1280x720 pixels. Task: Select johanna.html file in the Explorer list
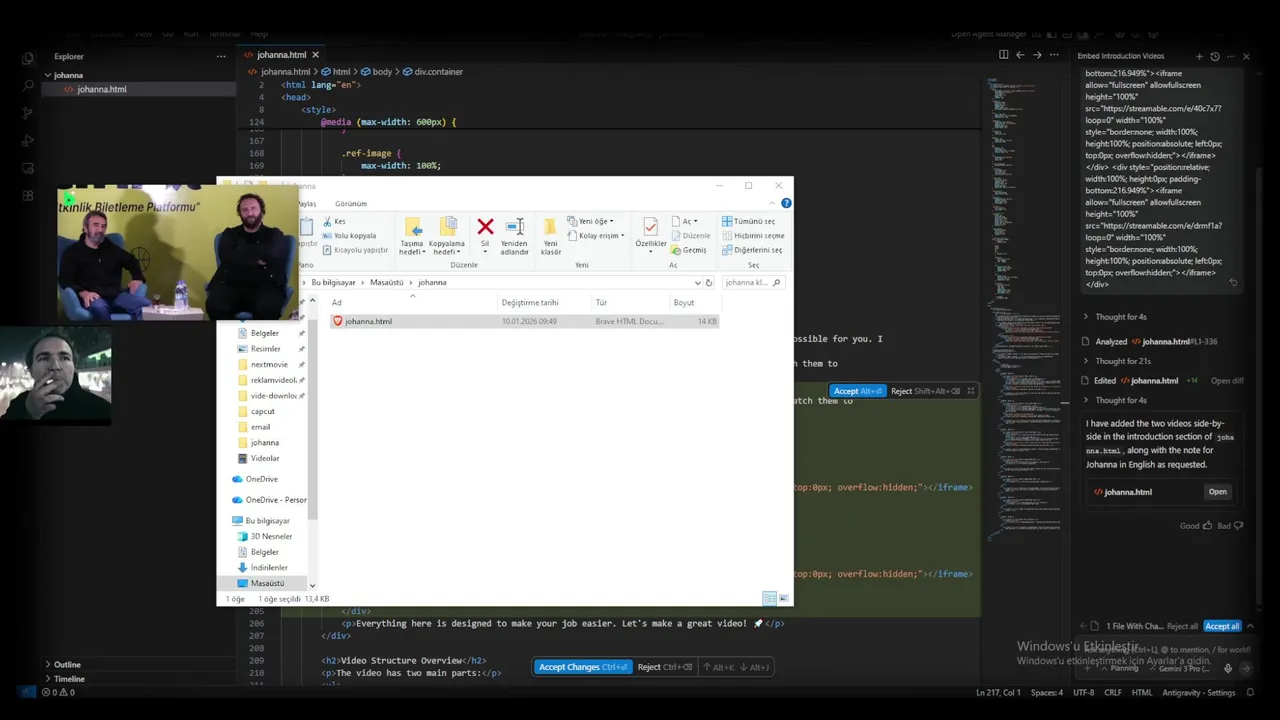coord(524,321)
